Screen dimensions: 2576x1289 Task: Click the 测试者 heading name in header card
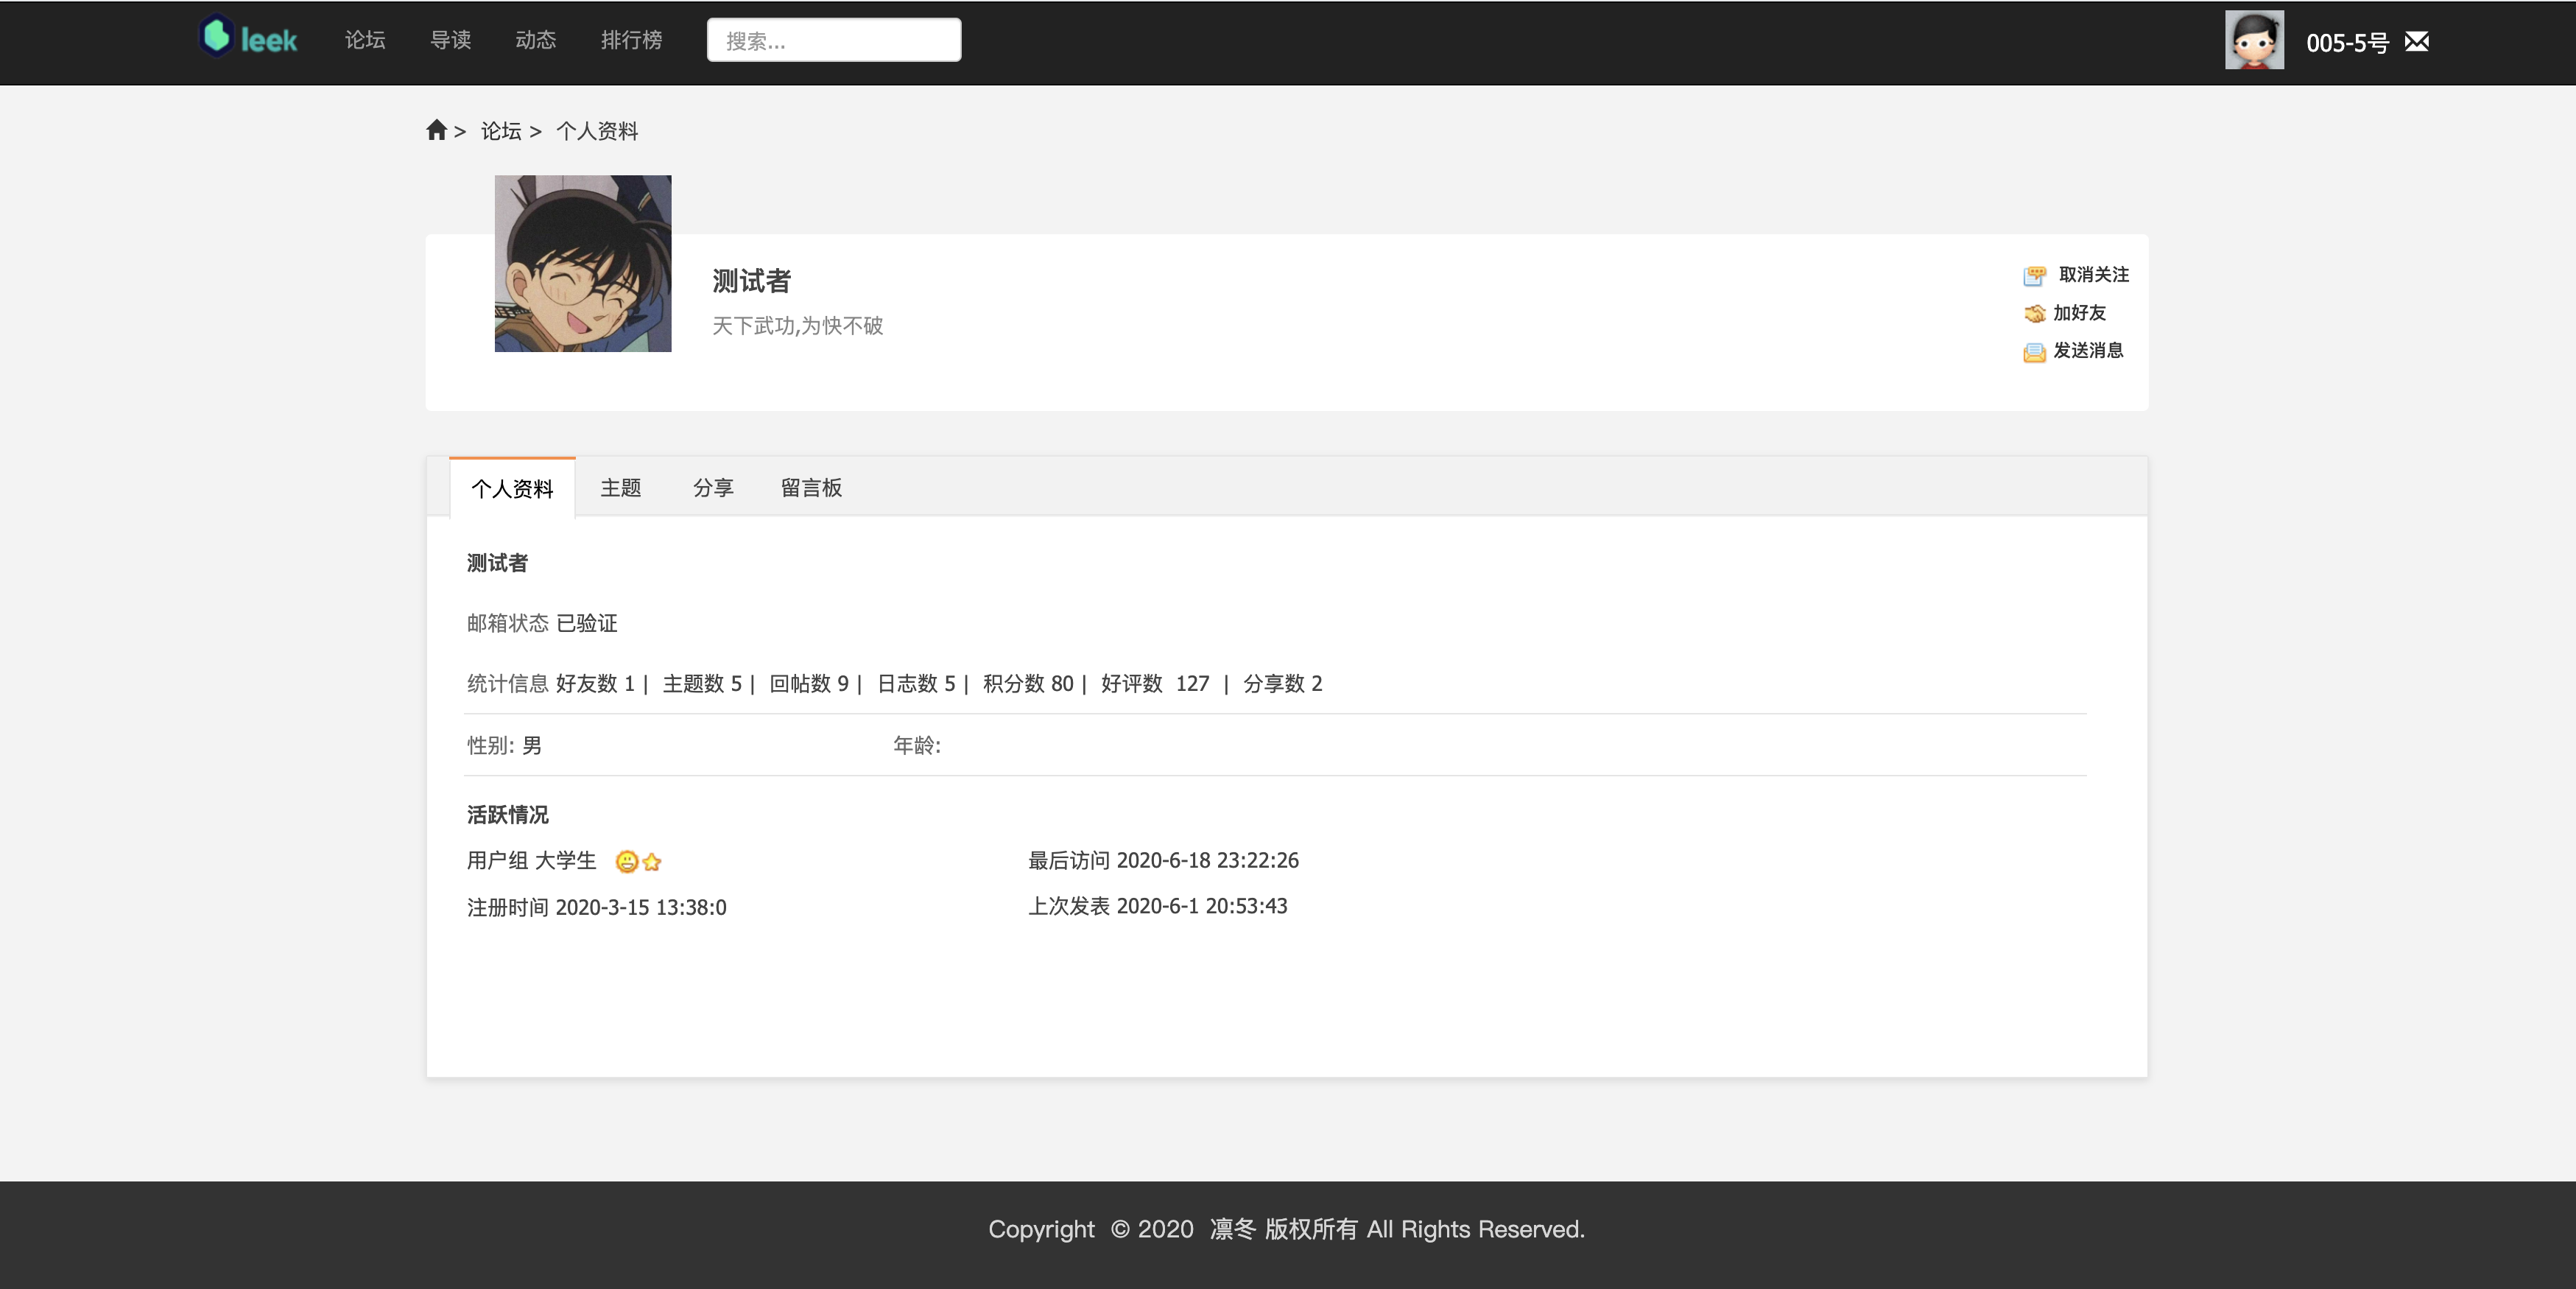(751, 281)
